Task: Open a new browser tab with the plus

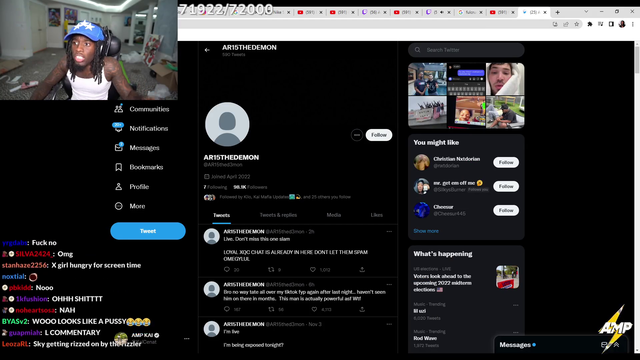Action: point(558,12)
